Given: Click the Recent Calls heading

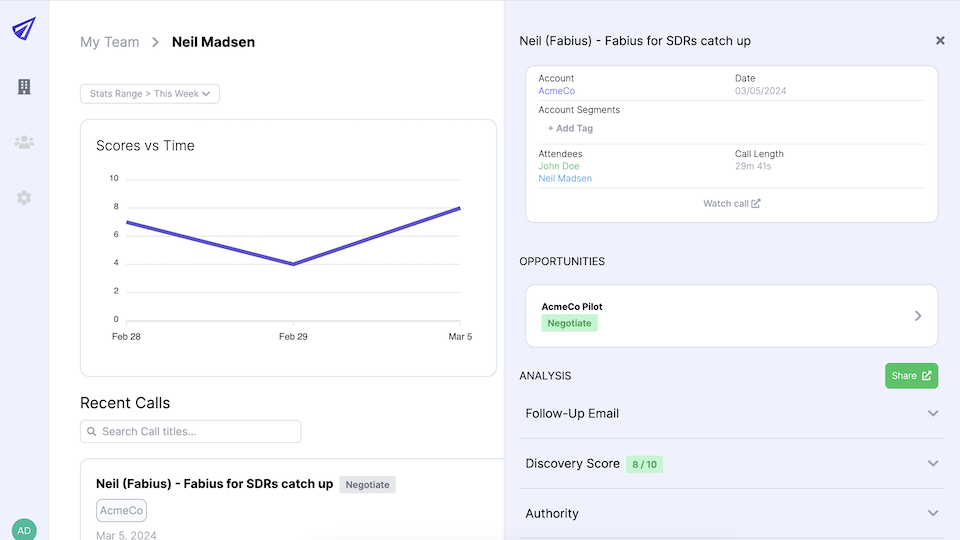Looking at the screenshot, I should (125, 403).
